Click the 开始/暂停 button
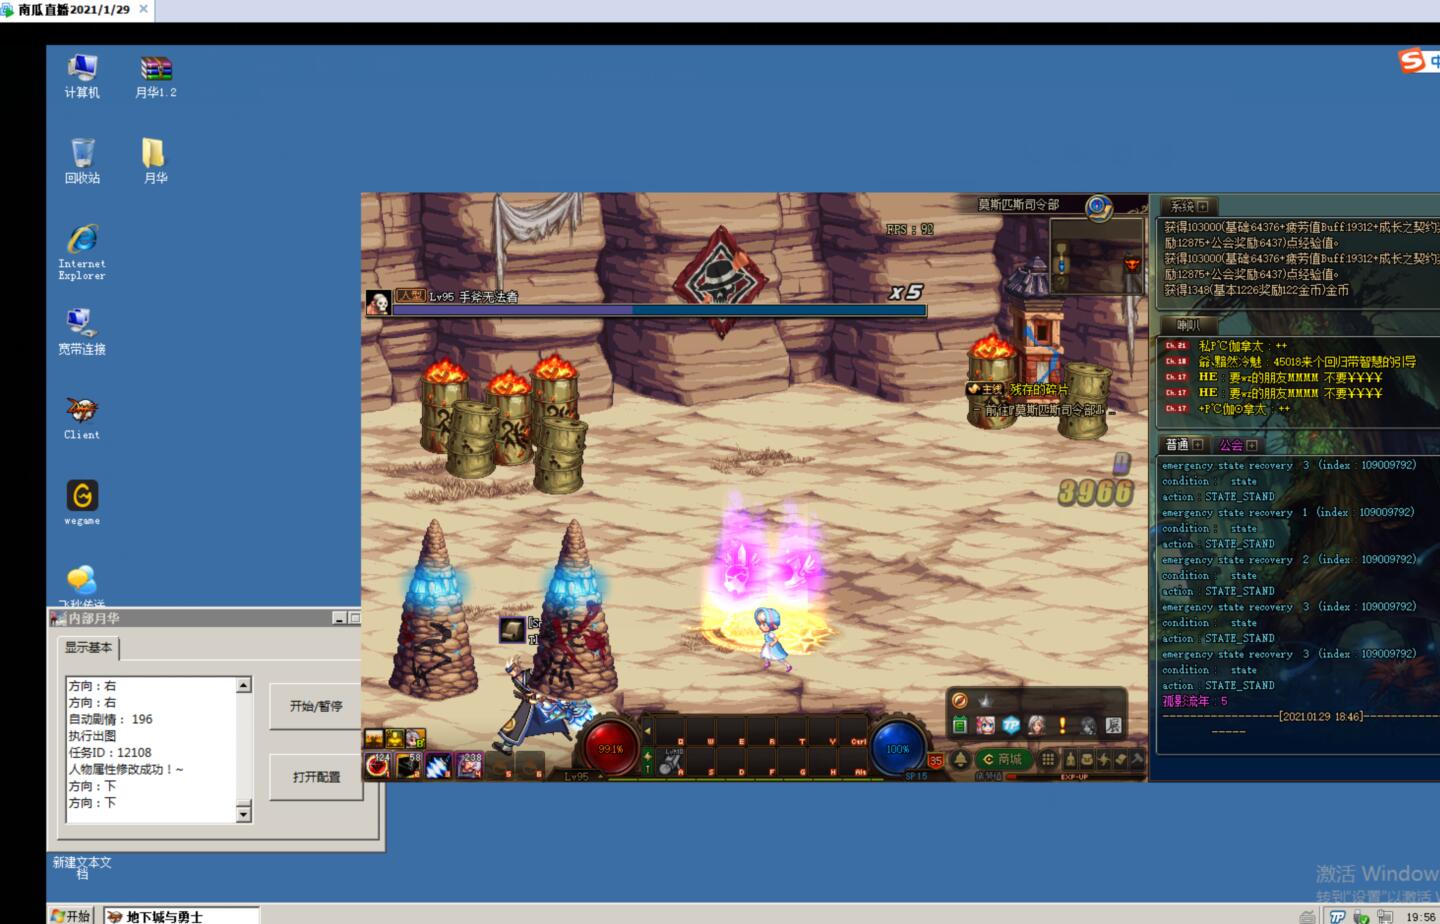Screen dimensions: 1440x924 (316, 706)
